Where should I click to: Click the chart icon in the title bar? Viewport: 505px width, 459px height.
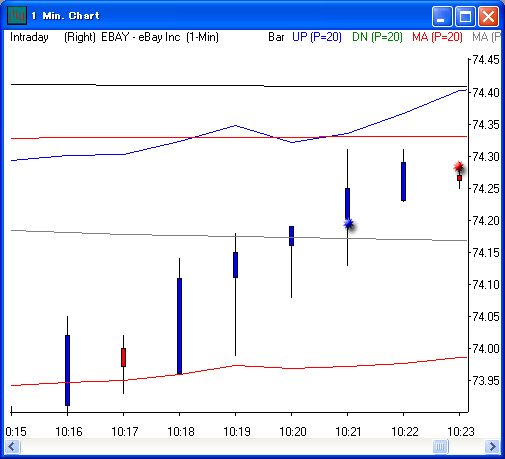point(17,15)
